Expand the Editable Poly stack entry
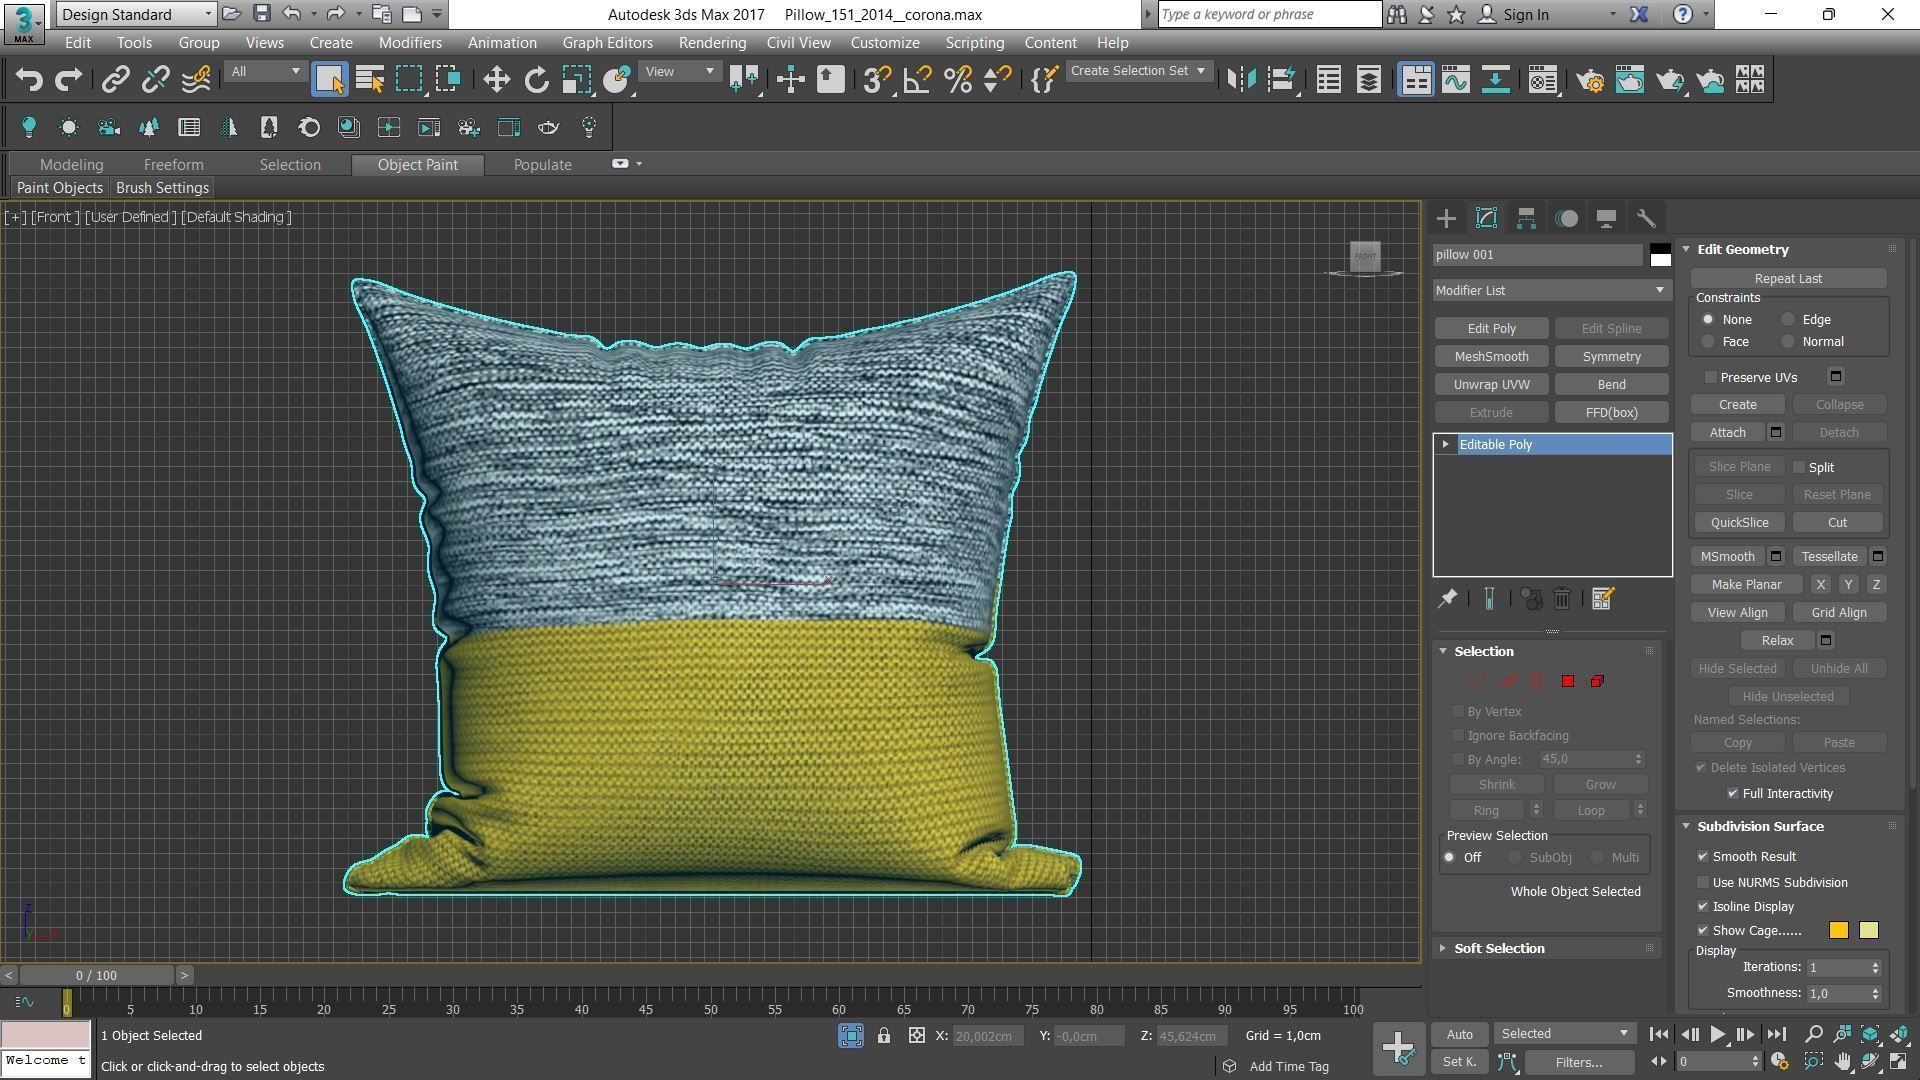This screenshot has width=1920, height=1080. point(1445,444)
